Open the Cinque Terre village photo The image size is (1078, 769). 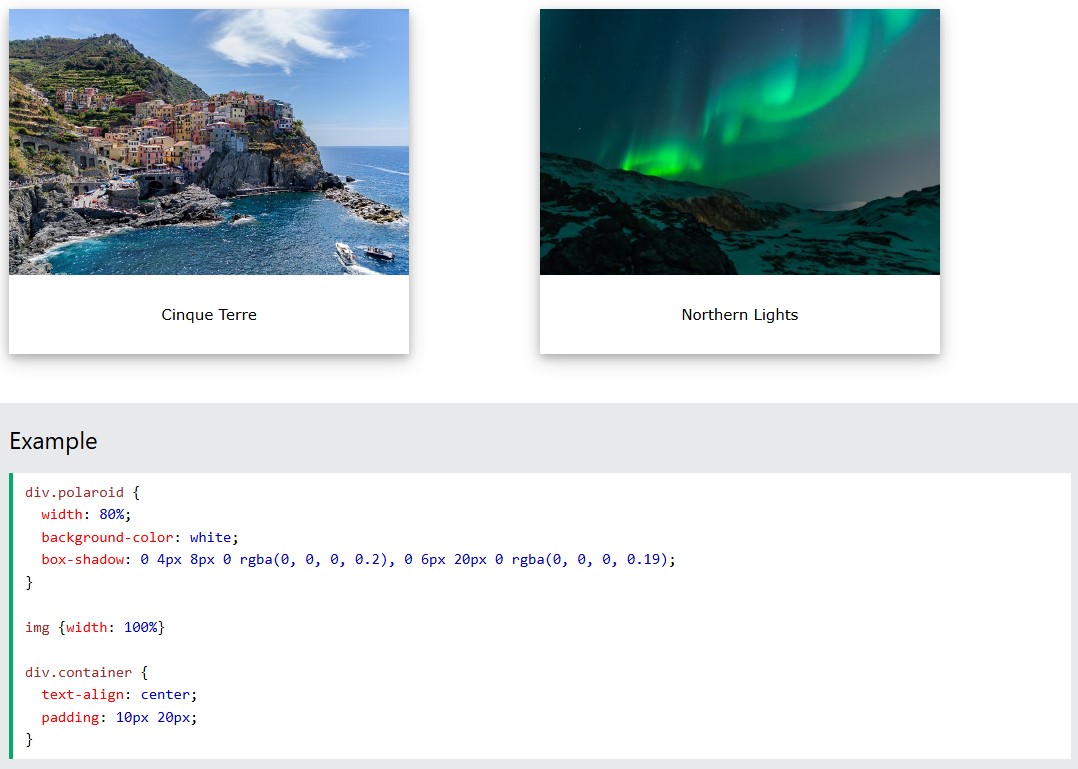209,142
